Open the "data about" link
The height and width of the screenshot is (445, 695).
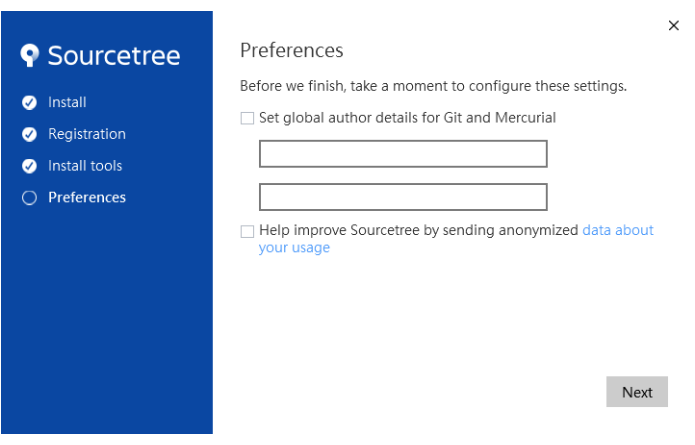(618, 230)
